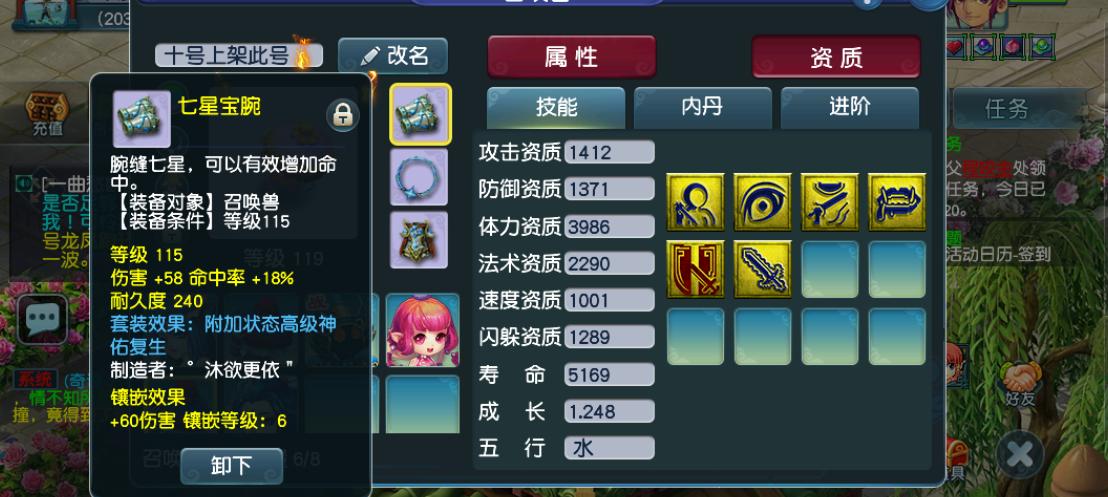Click the 资质 button
This screenshot has height=497, width=1108.
[836, 57]
